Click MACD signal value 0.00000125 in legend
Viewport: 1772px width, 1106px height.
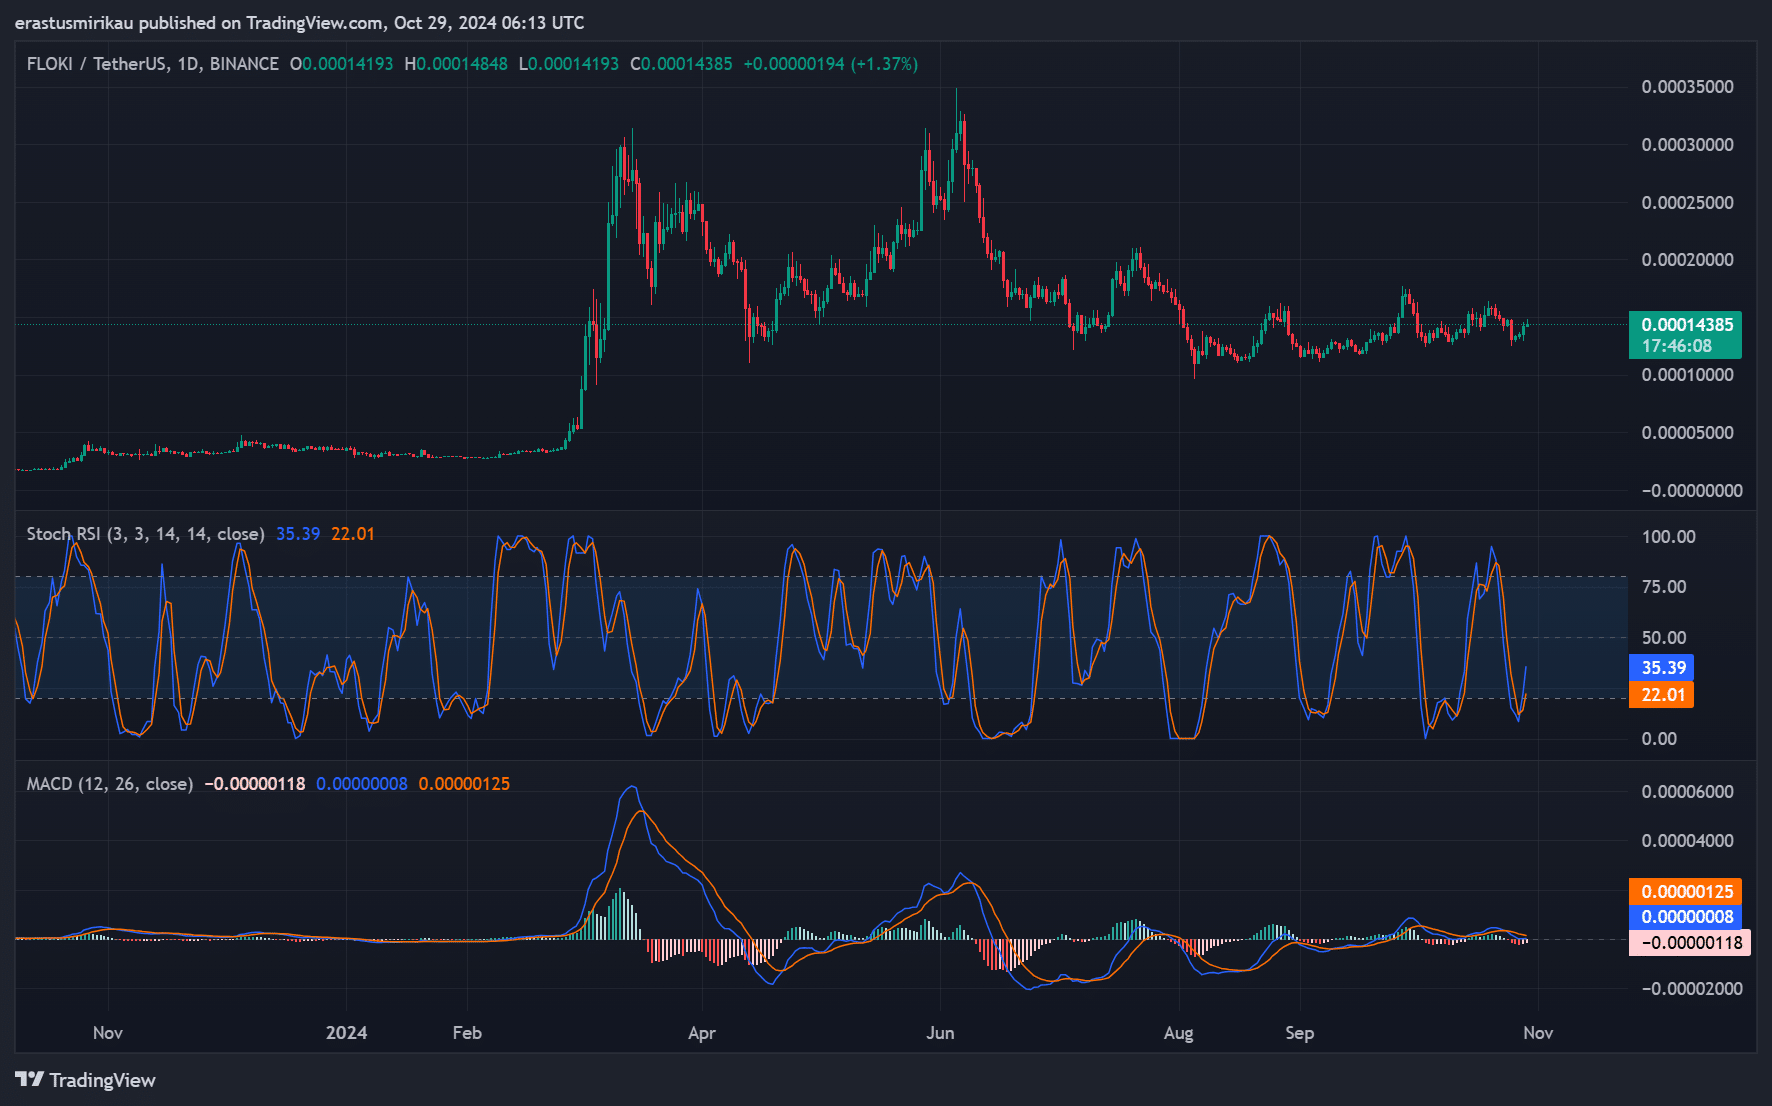[464, 784]
